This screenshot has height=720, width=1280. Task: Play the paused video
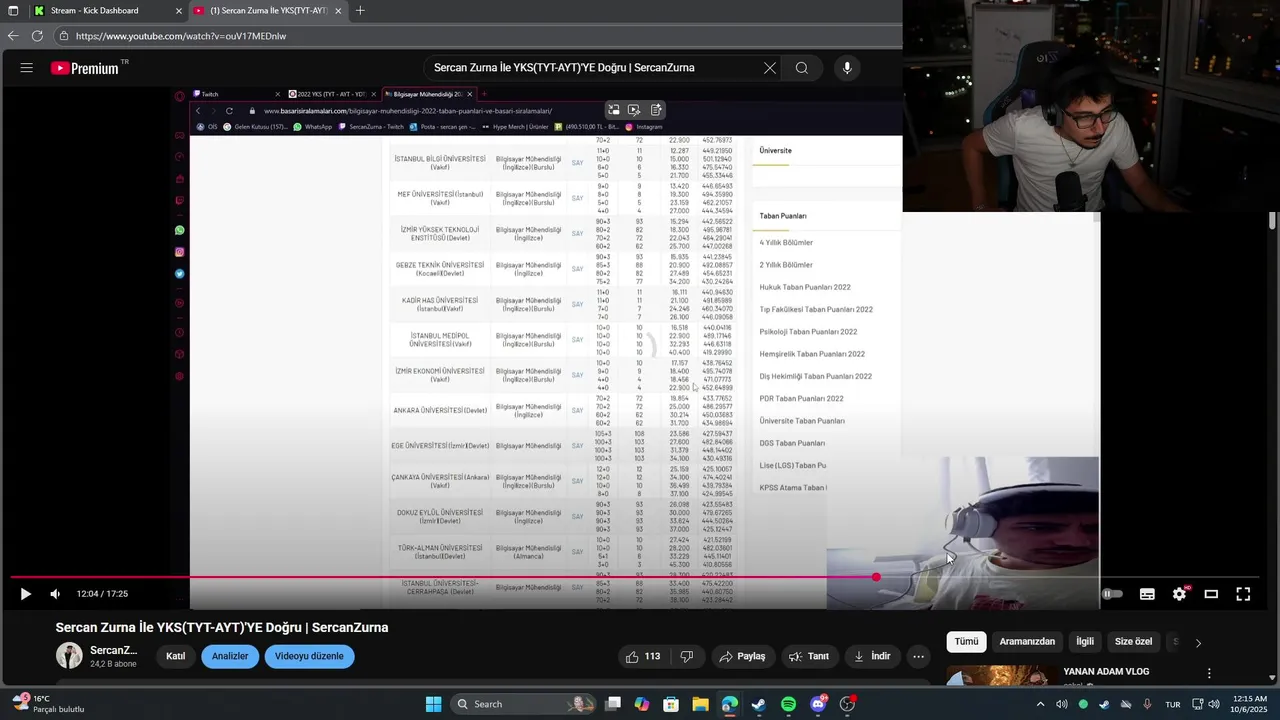tap(25, 594)
